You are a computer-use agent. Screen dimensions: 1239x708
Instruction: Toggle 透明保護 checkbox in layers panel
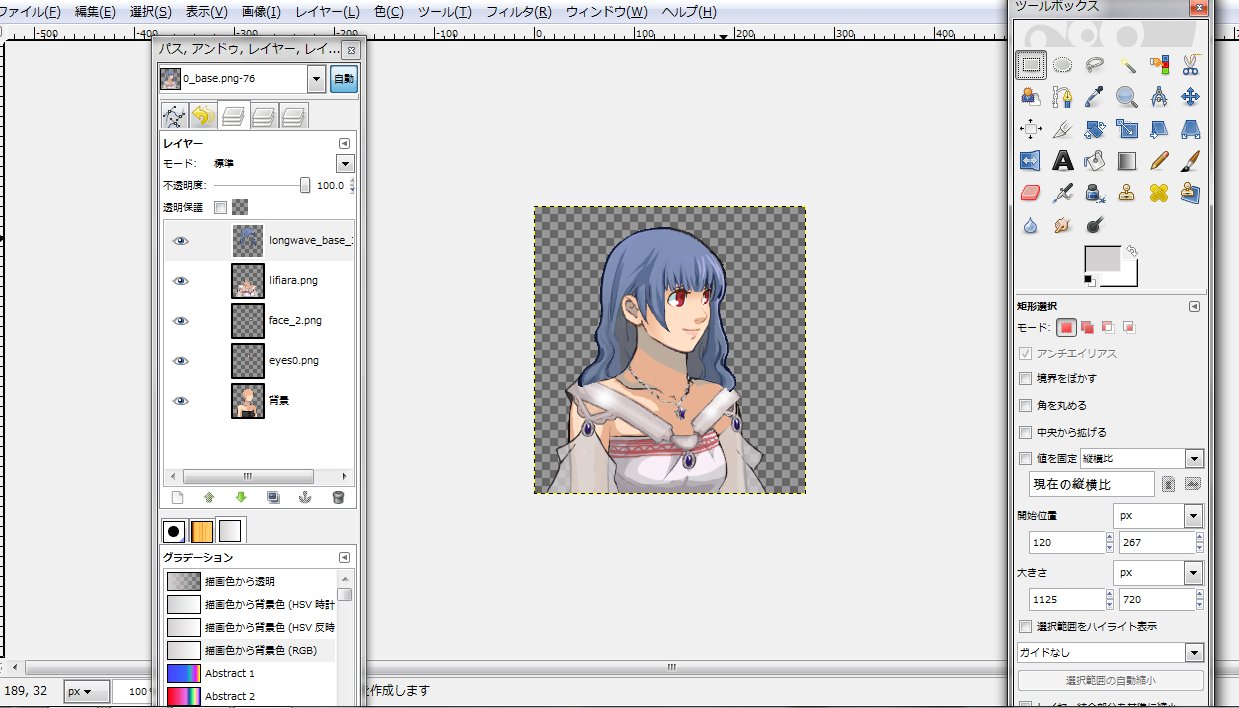[x=220, y=208]
